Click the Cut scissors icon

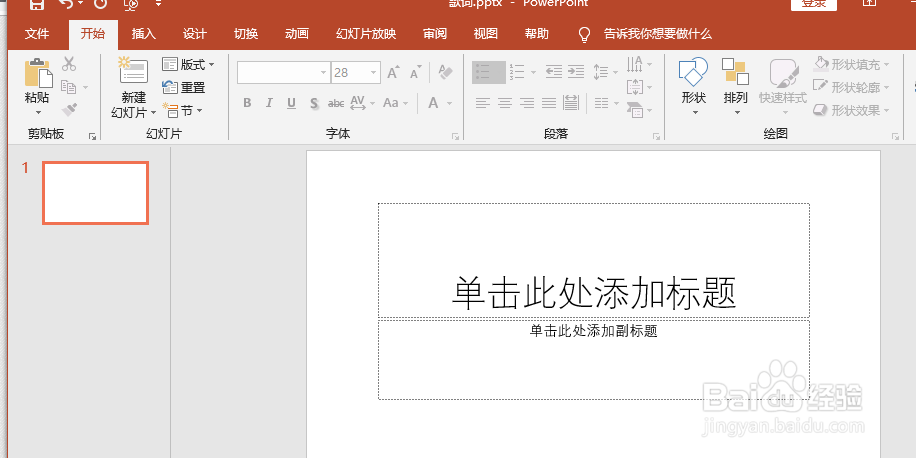point(69,64)
